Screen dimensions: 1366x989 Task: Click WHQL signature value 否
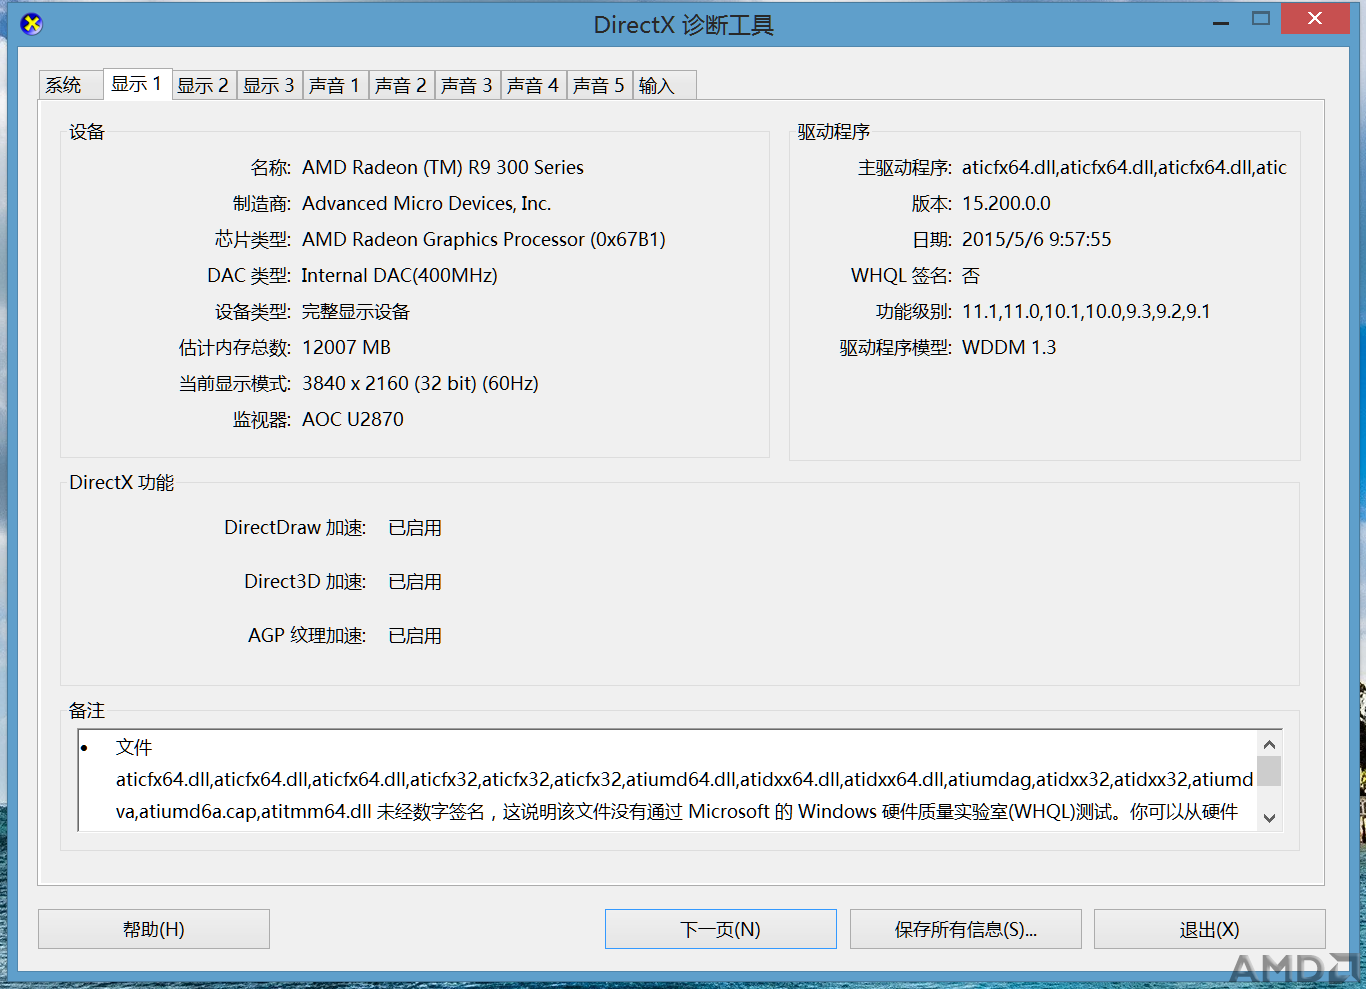[x=971, y=276]
